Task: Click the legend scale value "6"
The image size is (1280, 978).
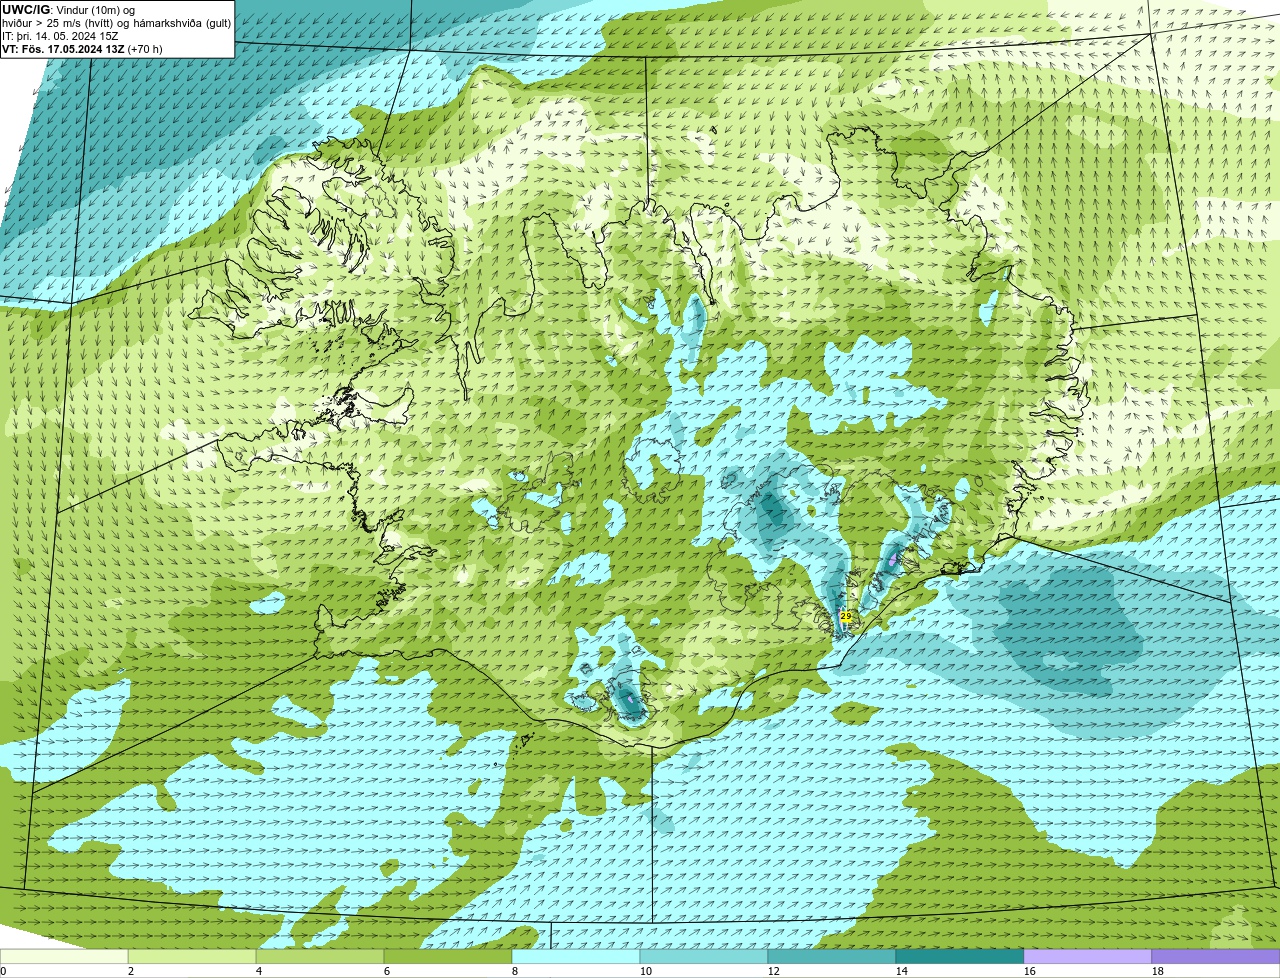Action: coord(387,971)
